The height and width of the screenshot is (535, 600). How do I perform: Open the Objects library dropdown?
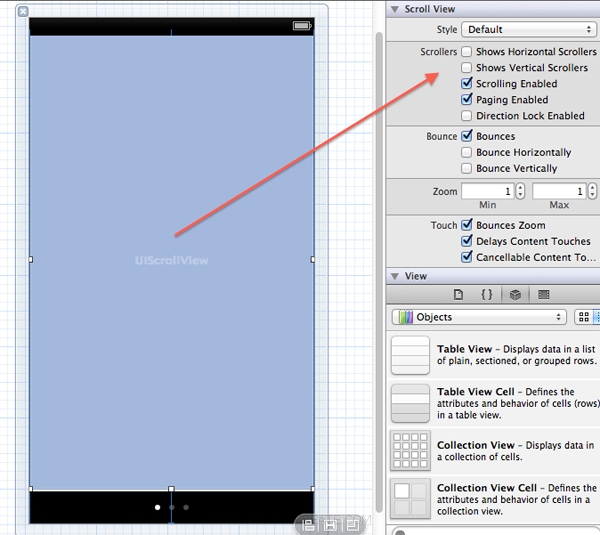click(x=479, y=317)
